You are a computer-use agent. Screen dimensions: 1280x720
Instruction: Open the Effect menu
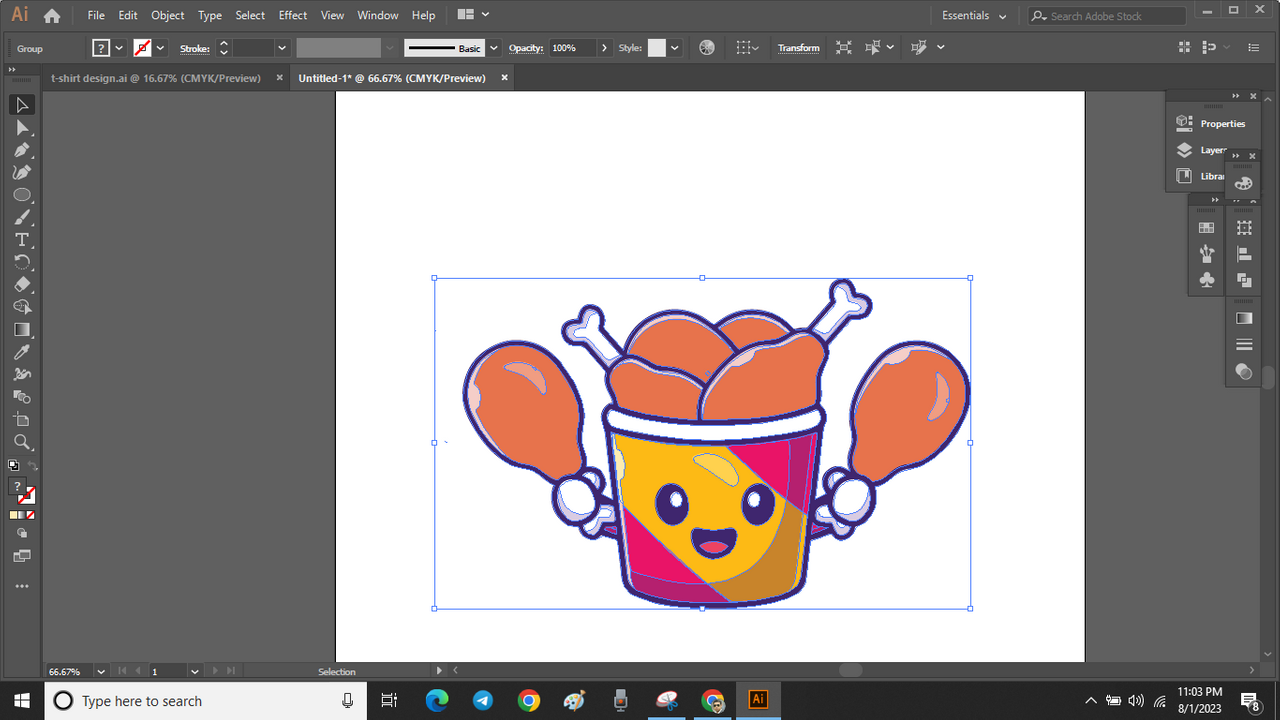click(x=292, y=16)
